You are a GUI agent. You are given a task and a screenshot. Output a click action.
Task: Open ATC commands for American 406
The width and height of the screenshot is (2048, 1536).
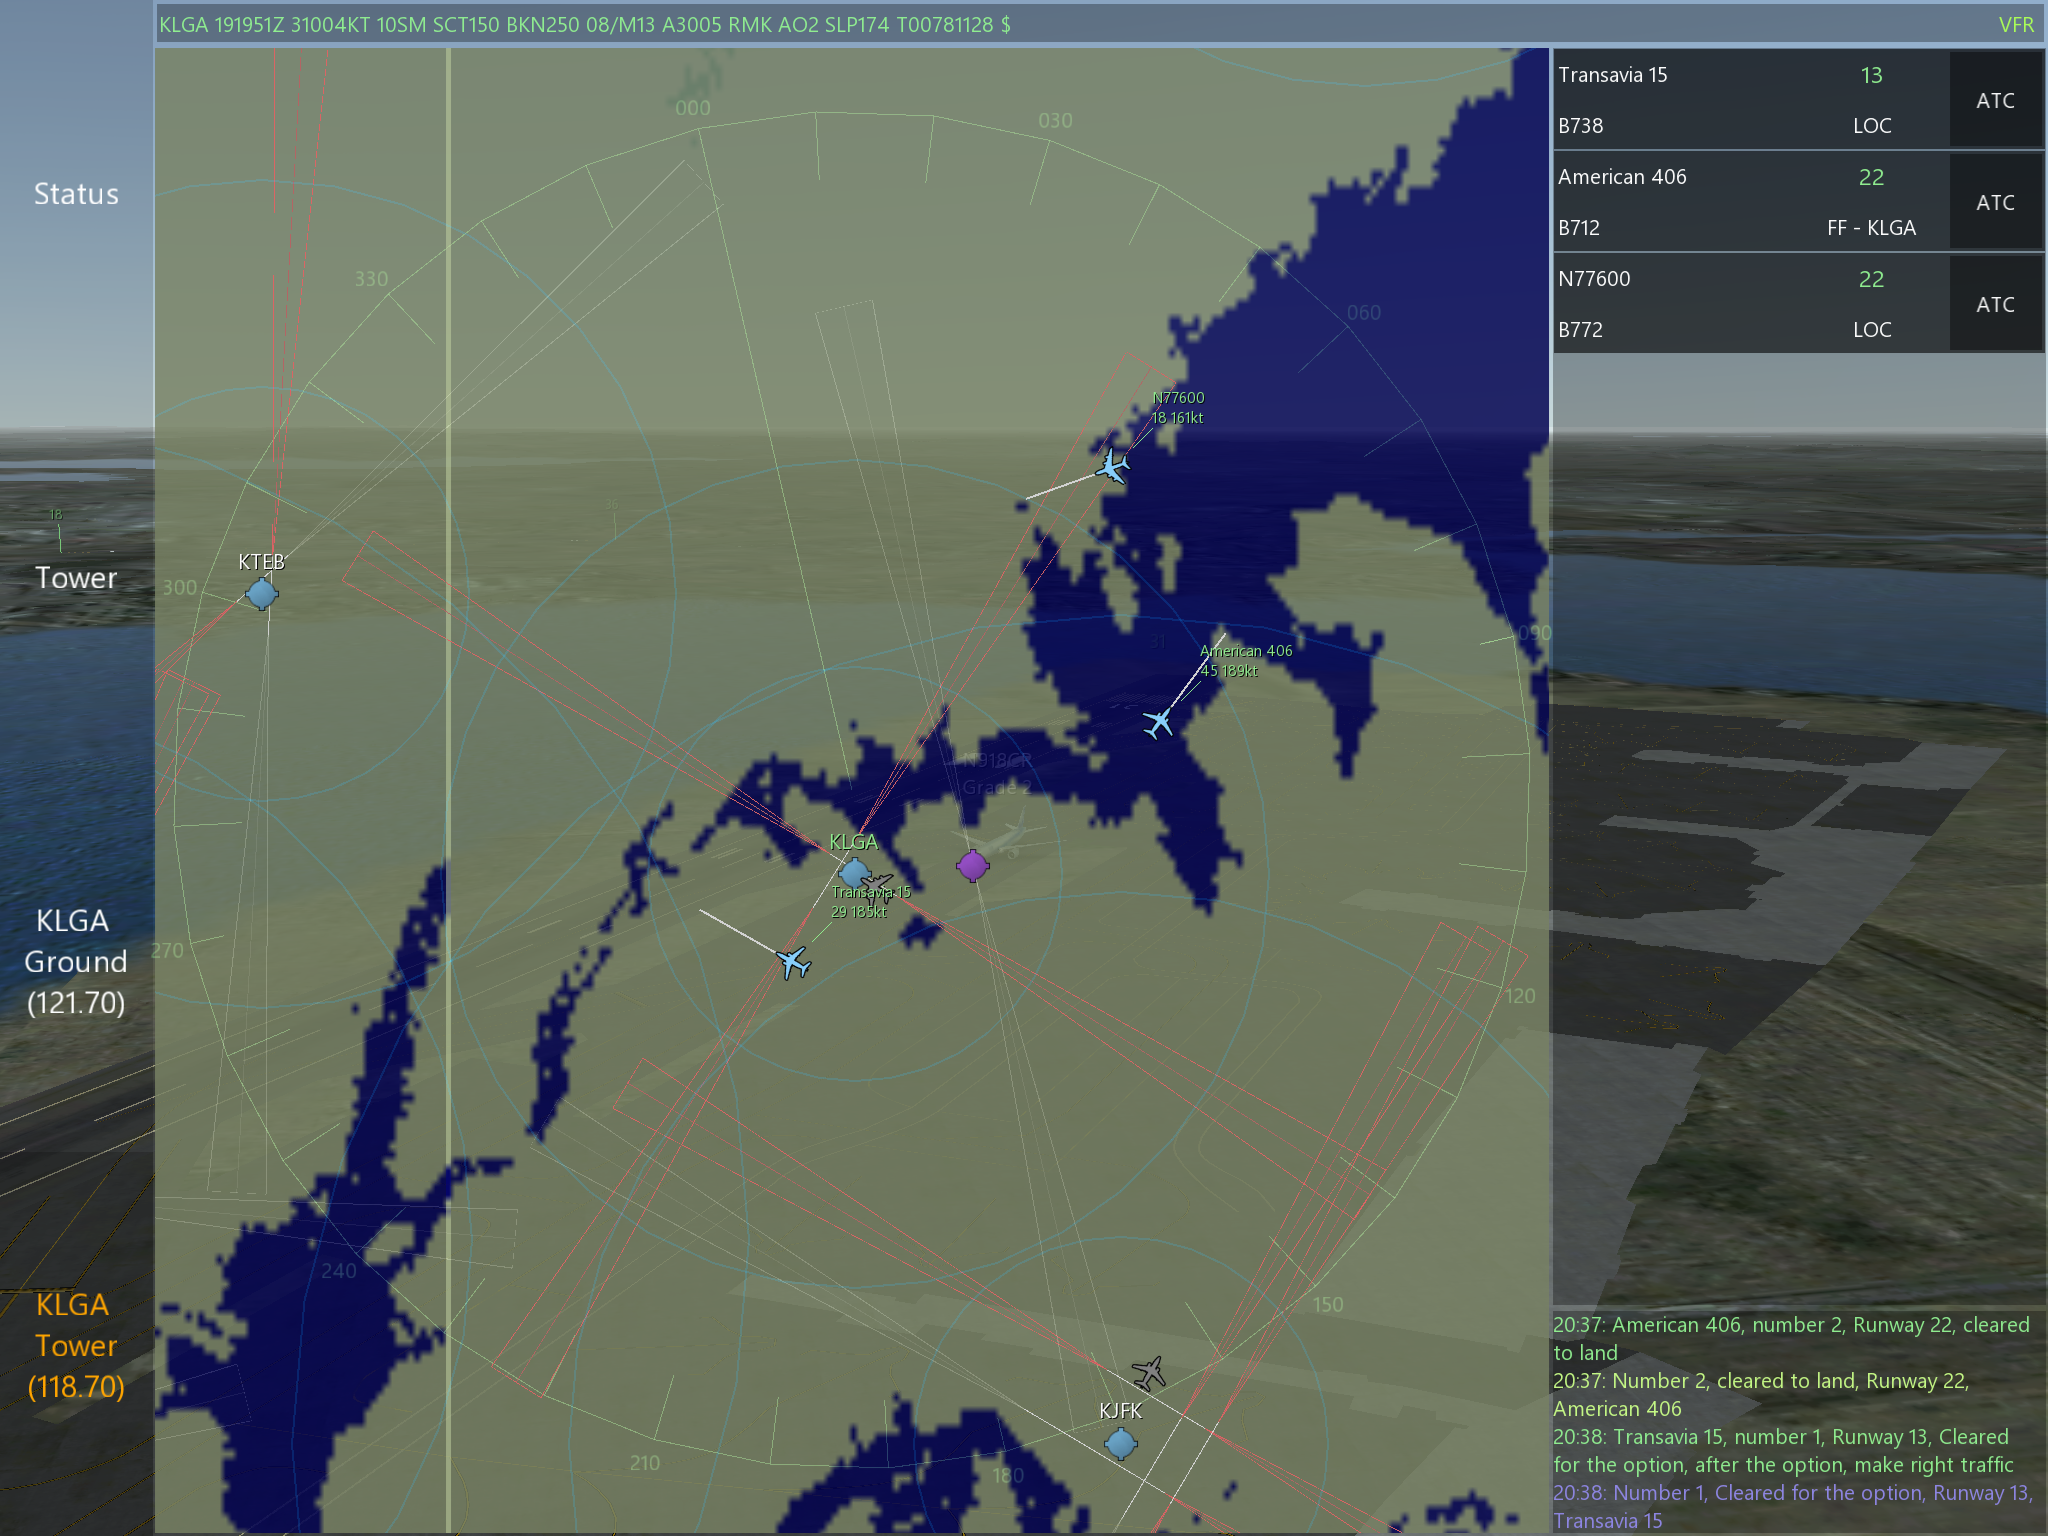click(1994, 202)
